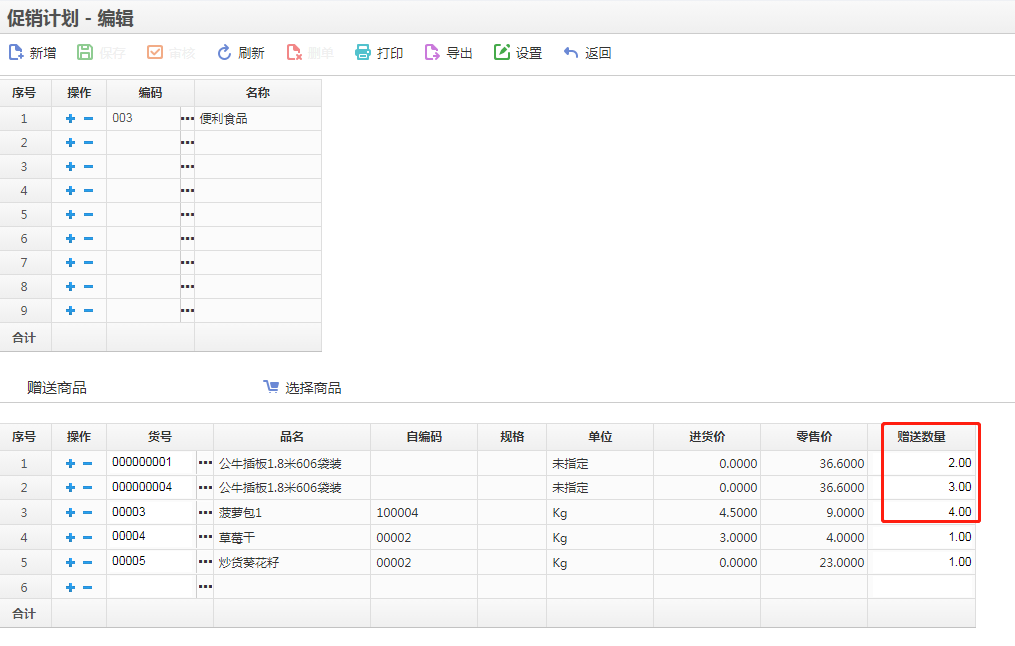Image resolution: width=1015 pixels, height=646 pixels.
Task: Select the 炒货葵花籽 product name
Action: click(x=249, y=562)
